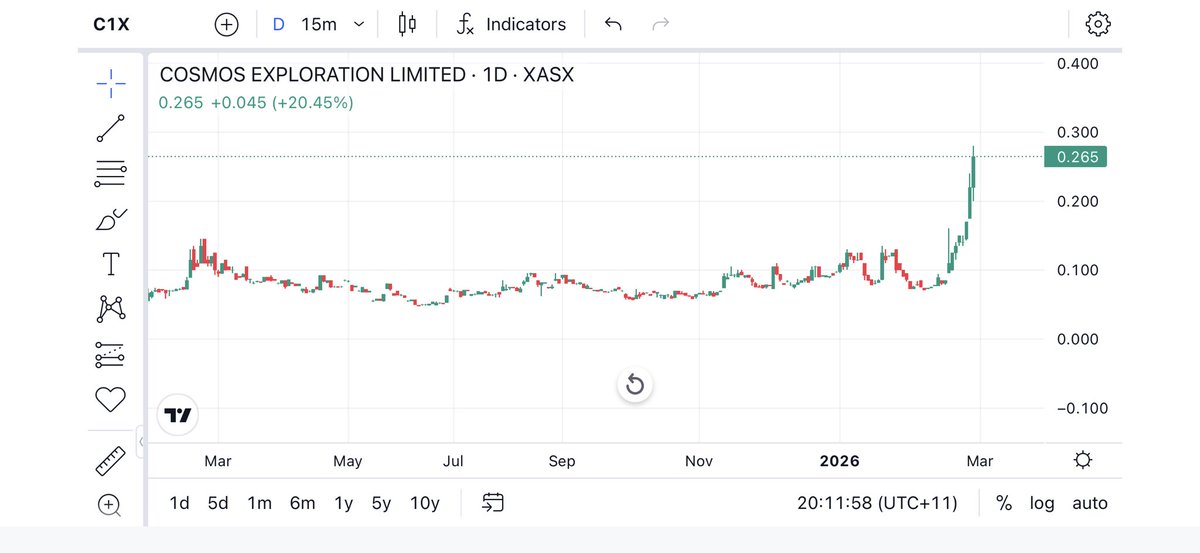Viewport: 1200px width, 553px height.
Task: Open the C1X symbol search
Action: (x=109, y=24)
